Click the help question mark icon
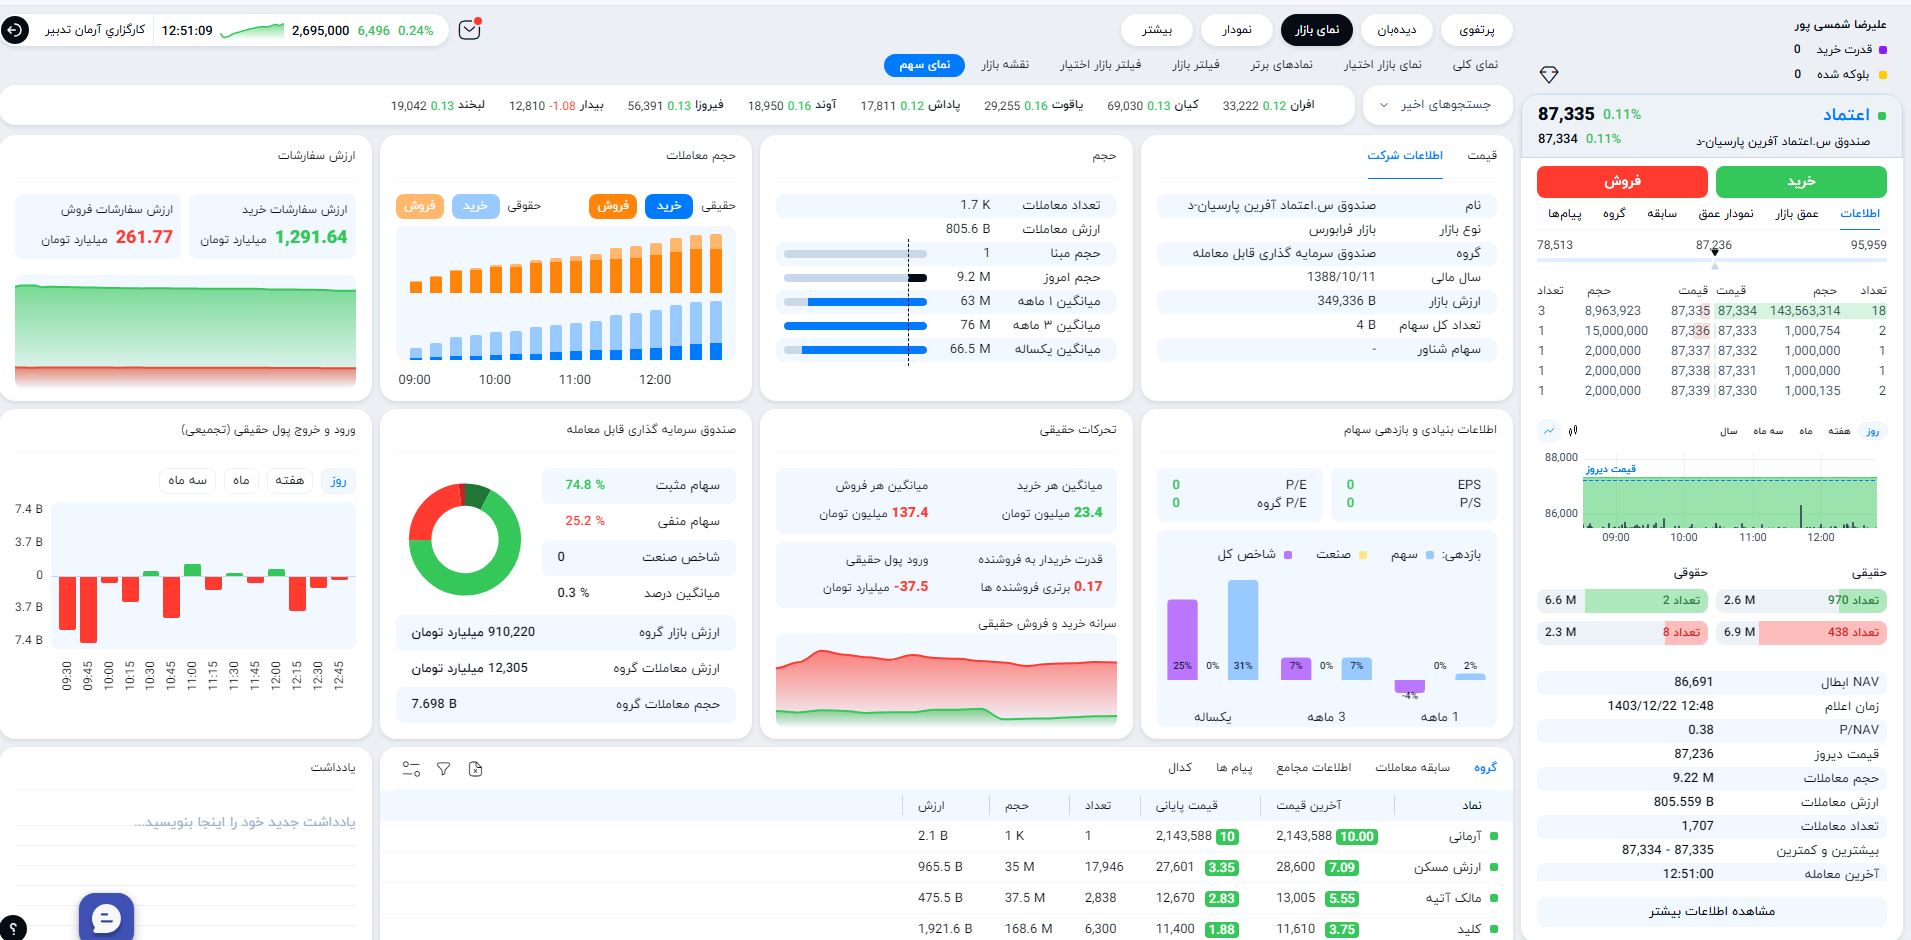The image size is (1911, 940). 13,928
